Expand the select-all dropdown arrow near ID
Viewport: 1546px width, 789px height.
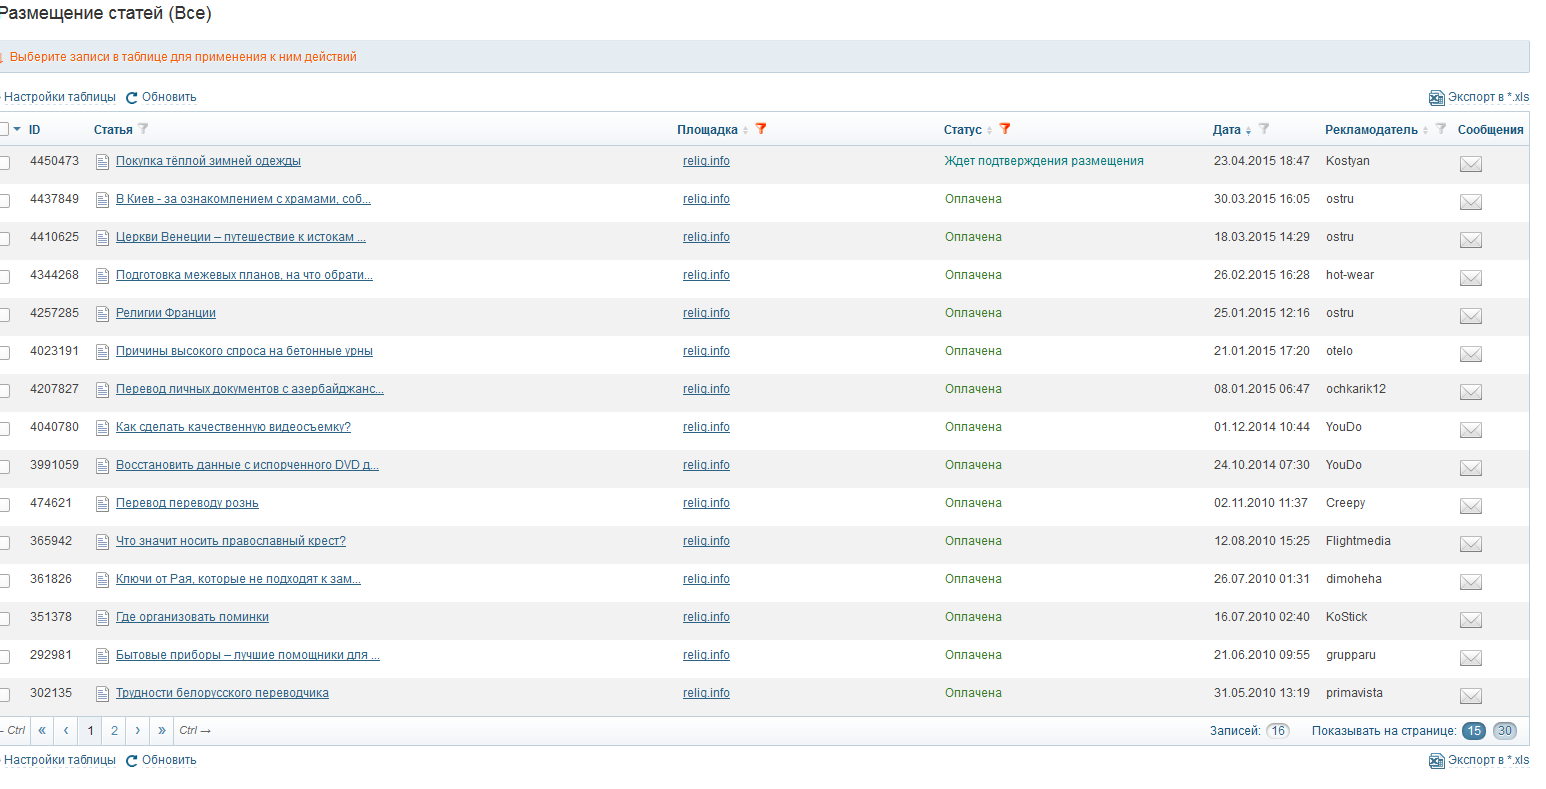point(17,129)
